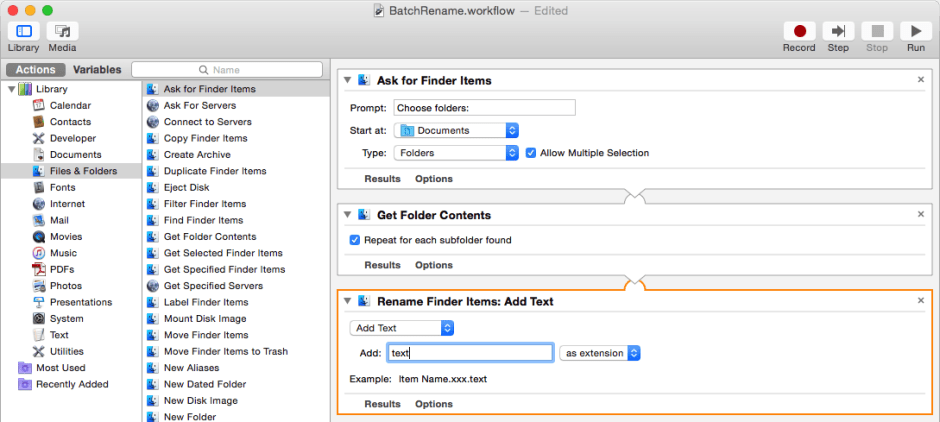Uncheck Allow Multiple Selection checkbox
Image resolution: width=940 pixels, height=422 pixels.
pos(531,153)
